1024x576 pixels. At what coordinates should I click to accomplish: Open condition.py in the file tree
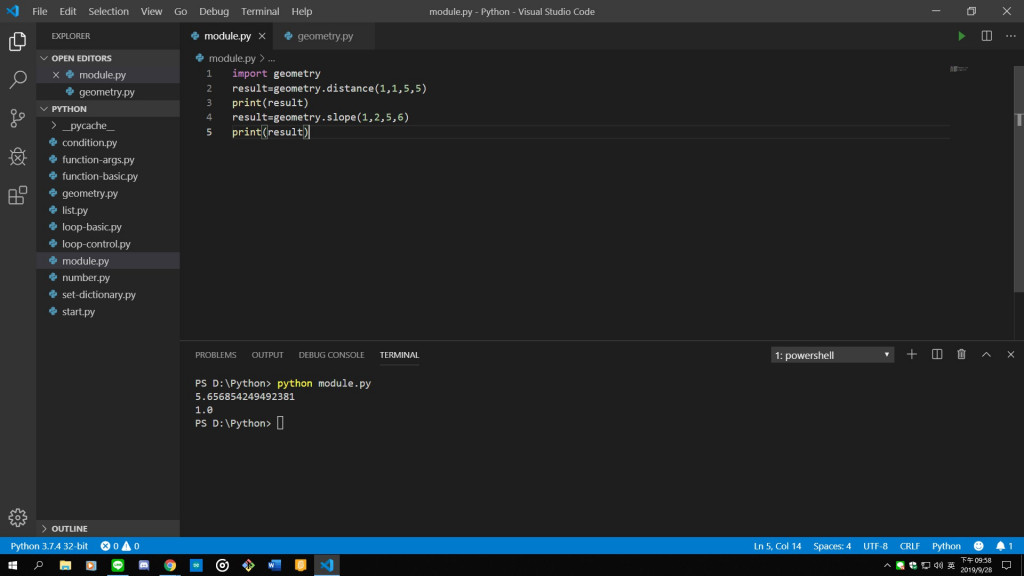(108, 142)
